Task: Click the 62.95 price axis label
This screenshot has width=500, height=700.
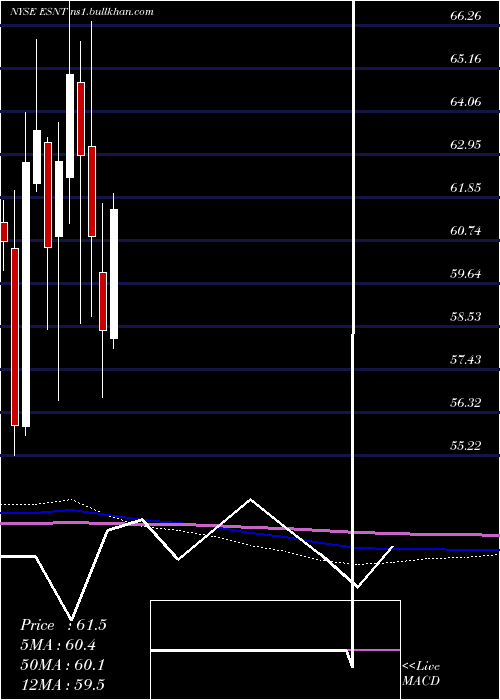Action: 466,145
